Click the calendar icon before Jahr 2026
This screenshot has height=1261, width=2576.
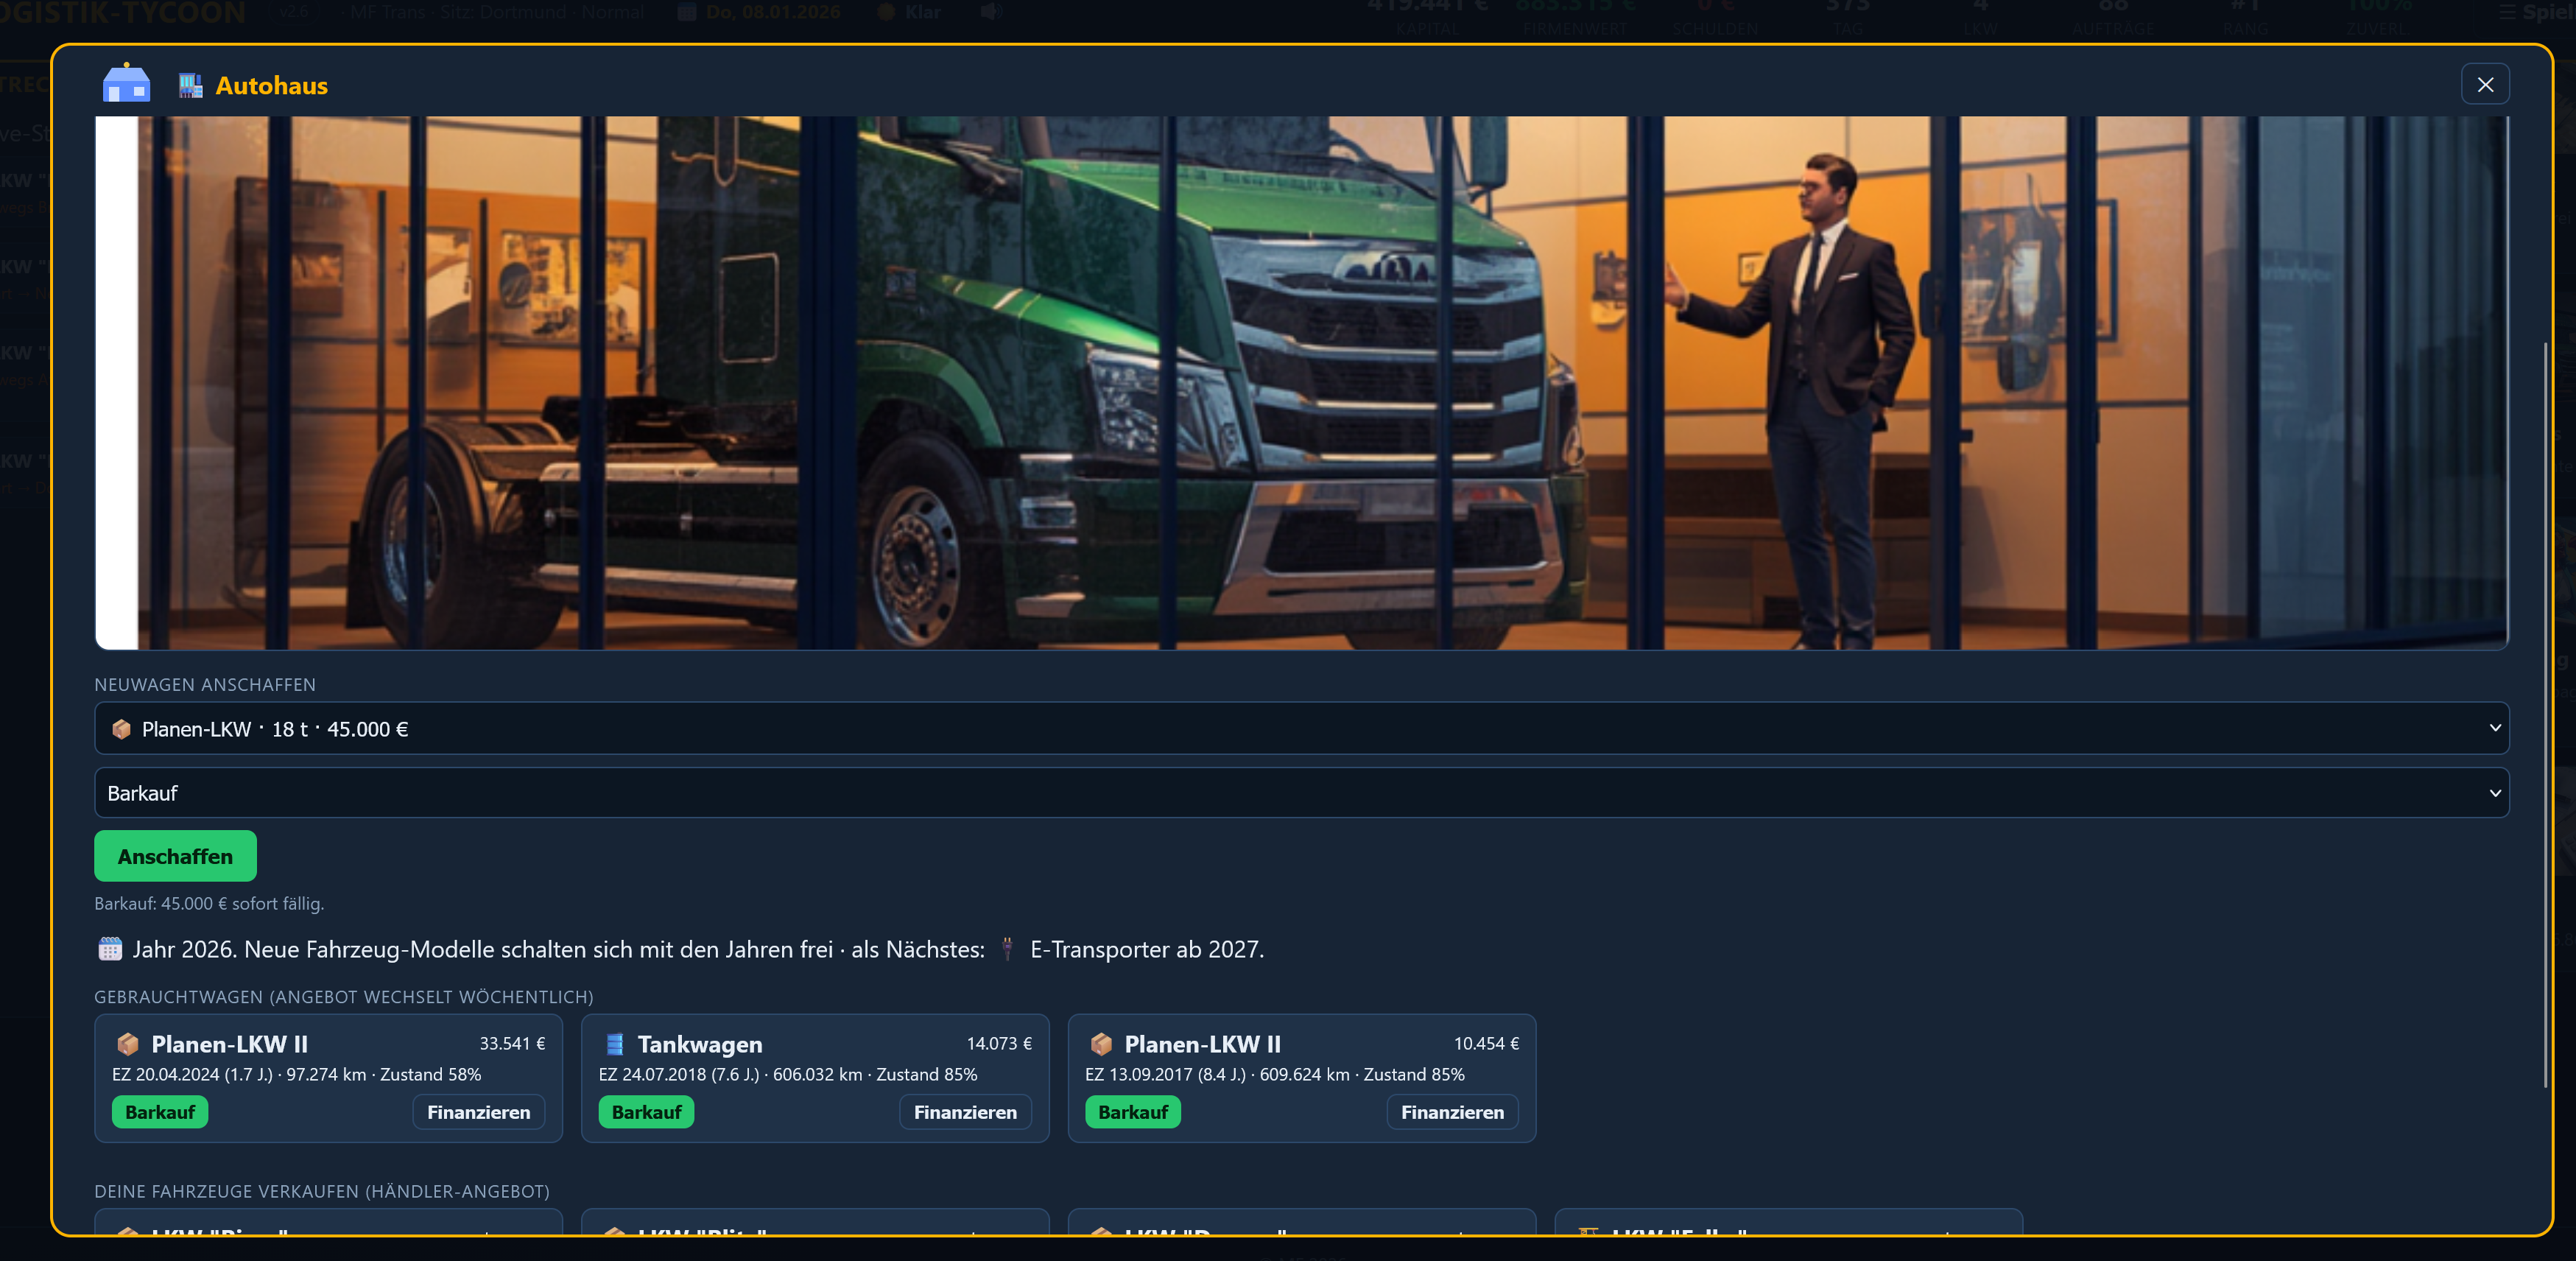tap(110, 949)
